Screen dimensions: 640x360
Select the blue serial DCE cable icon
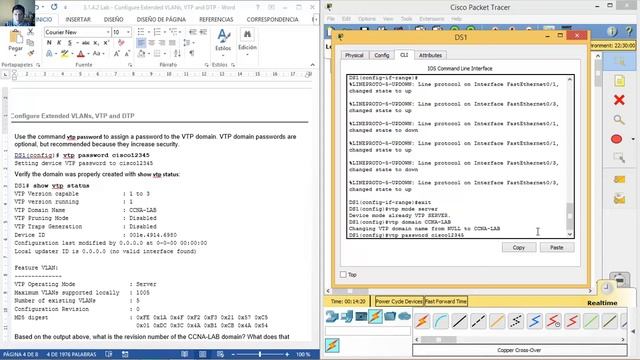pos(534,321)
